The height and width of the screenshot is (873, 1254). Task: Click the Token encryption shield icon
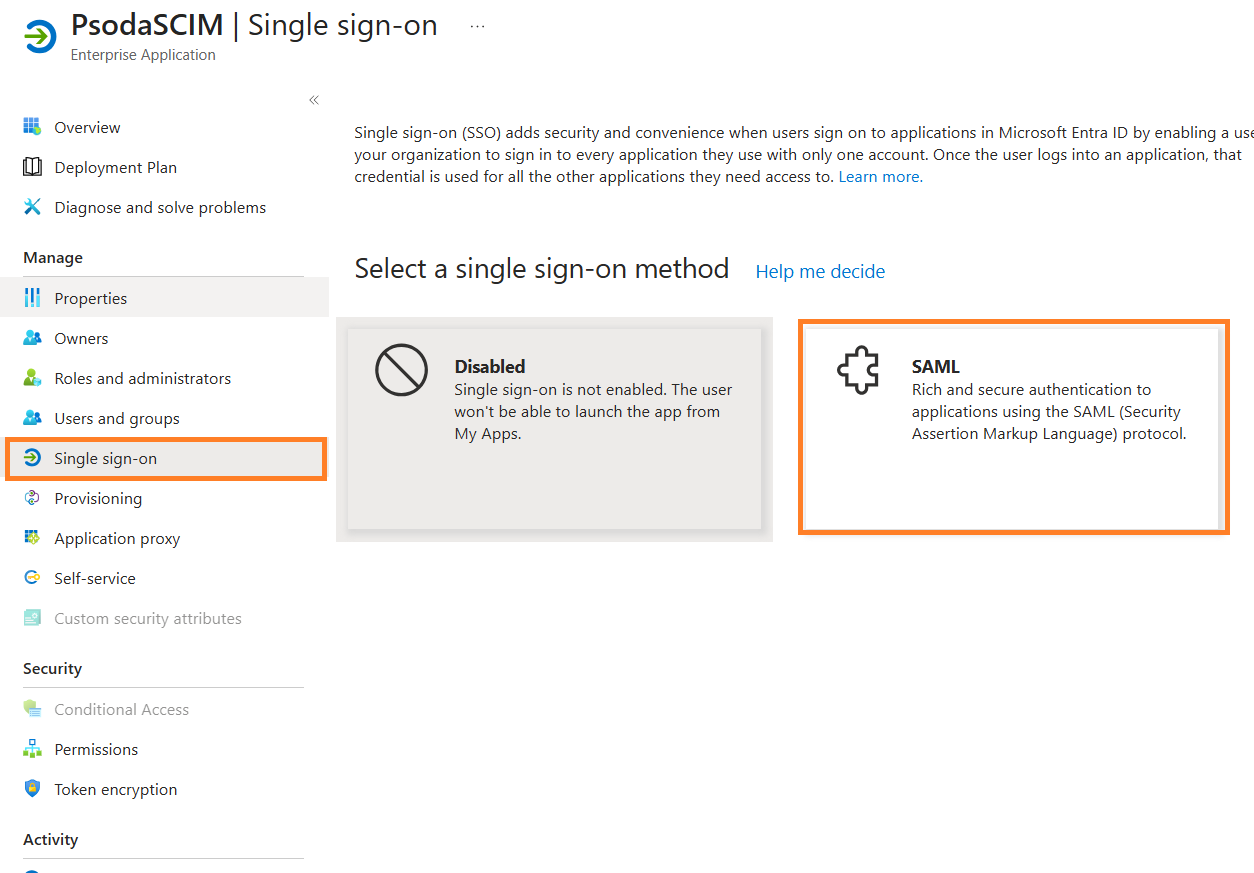point(32,789)
